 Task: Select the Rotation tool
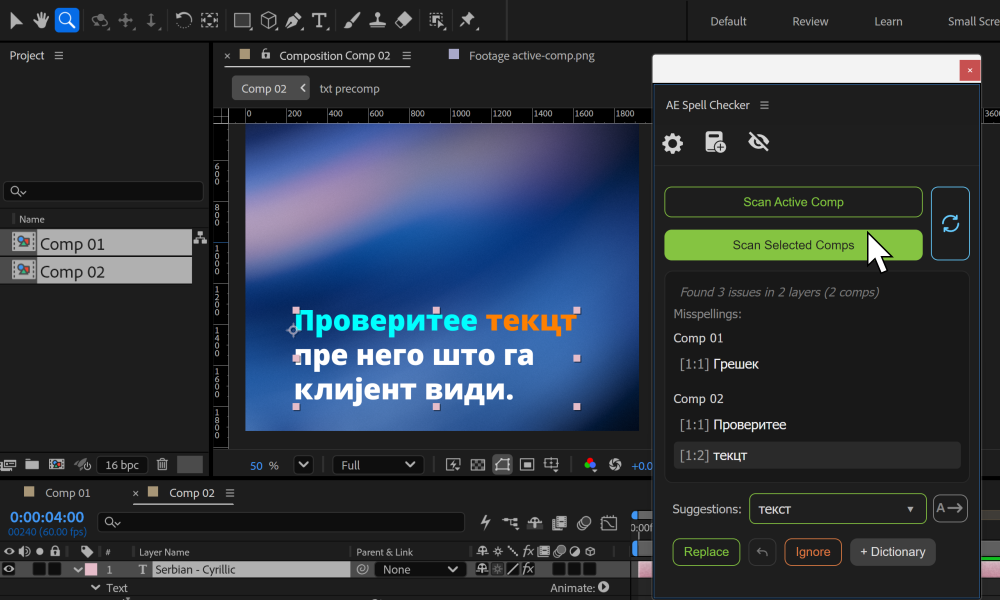pos(183,20)
